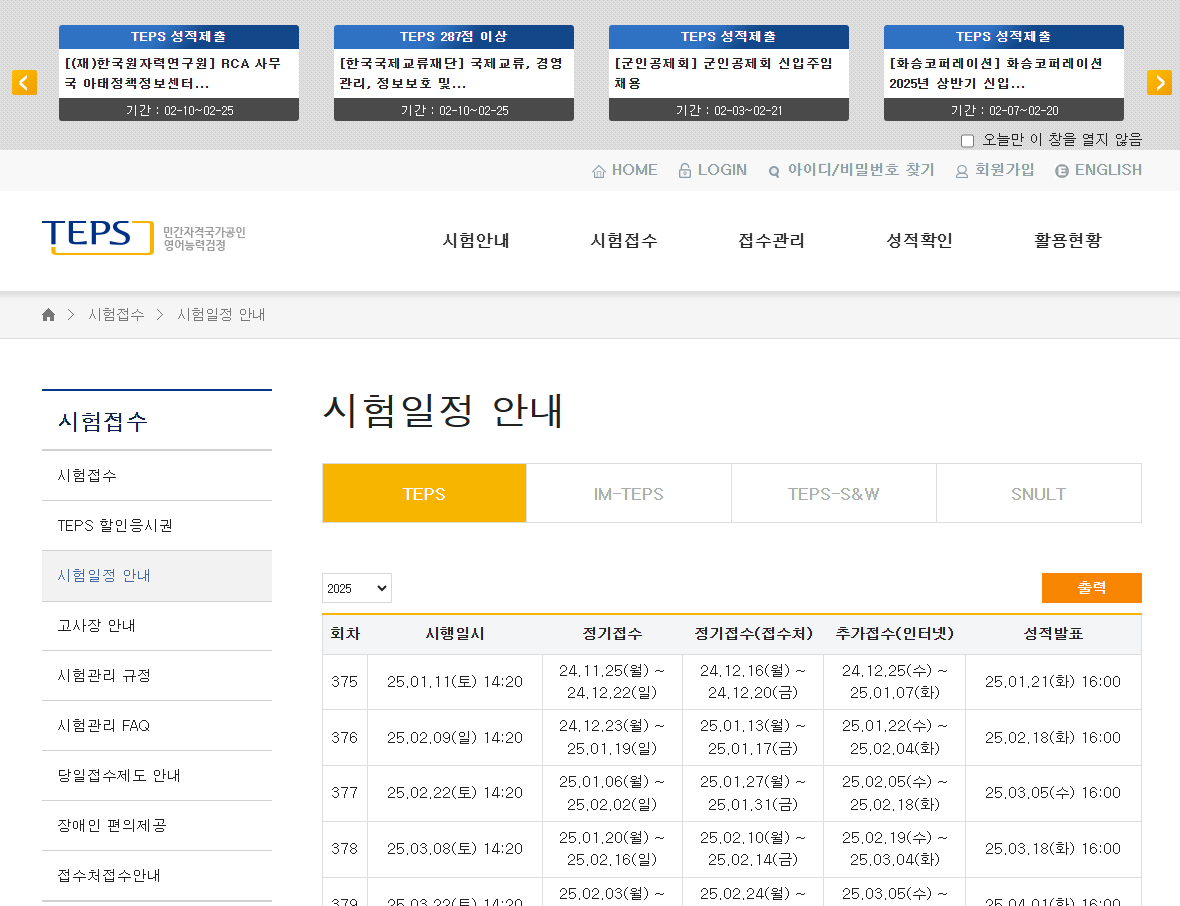This screenshot has width=1180, height=906.
Task: Click the ENGLISH link
Action: pos(1109,170)
